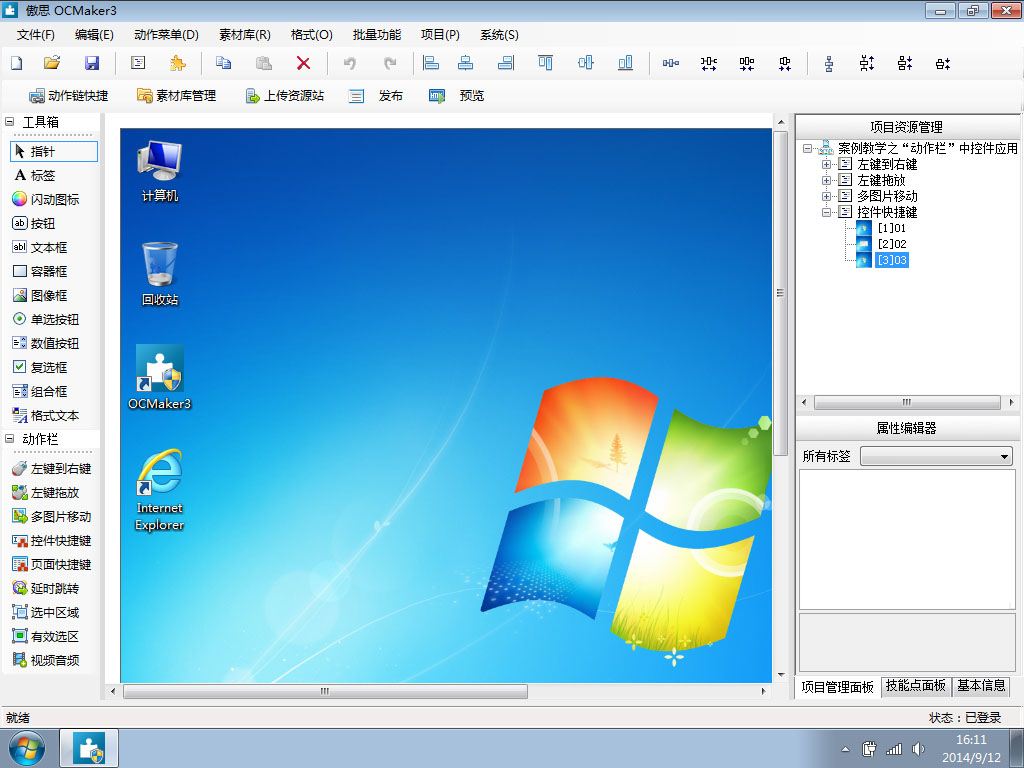Pick the 选中区域 action
Screen dimensions: 1024x768
click(46, 613)
